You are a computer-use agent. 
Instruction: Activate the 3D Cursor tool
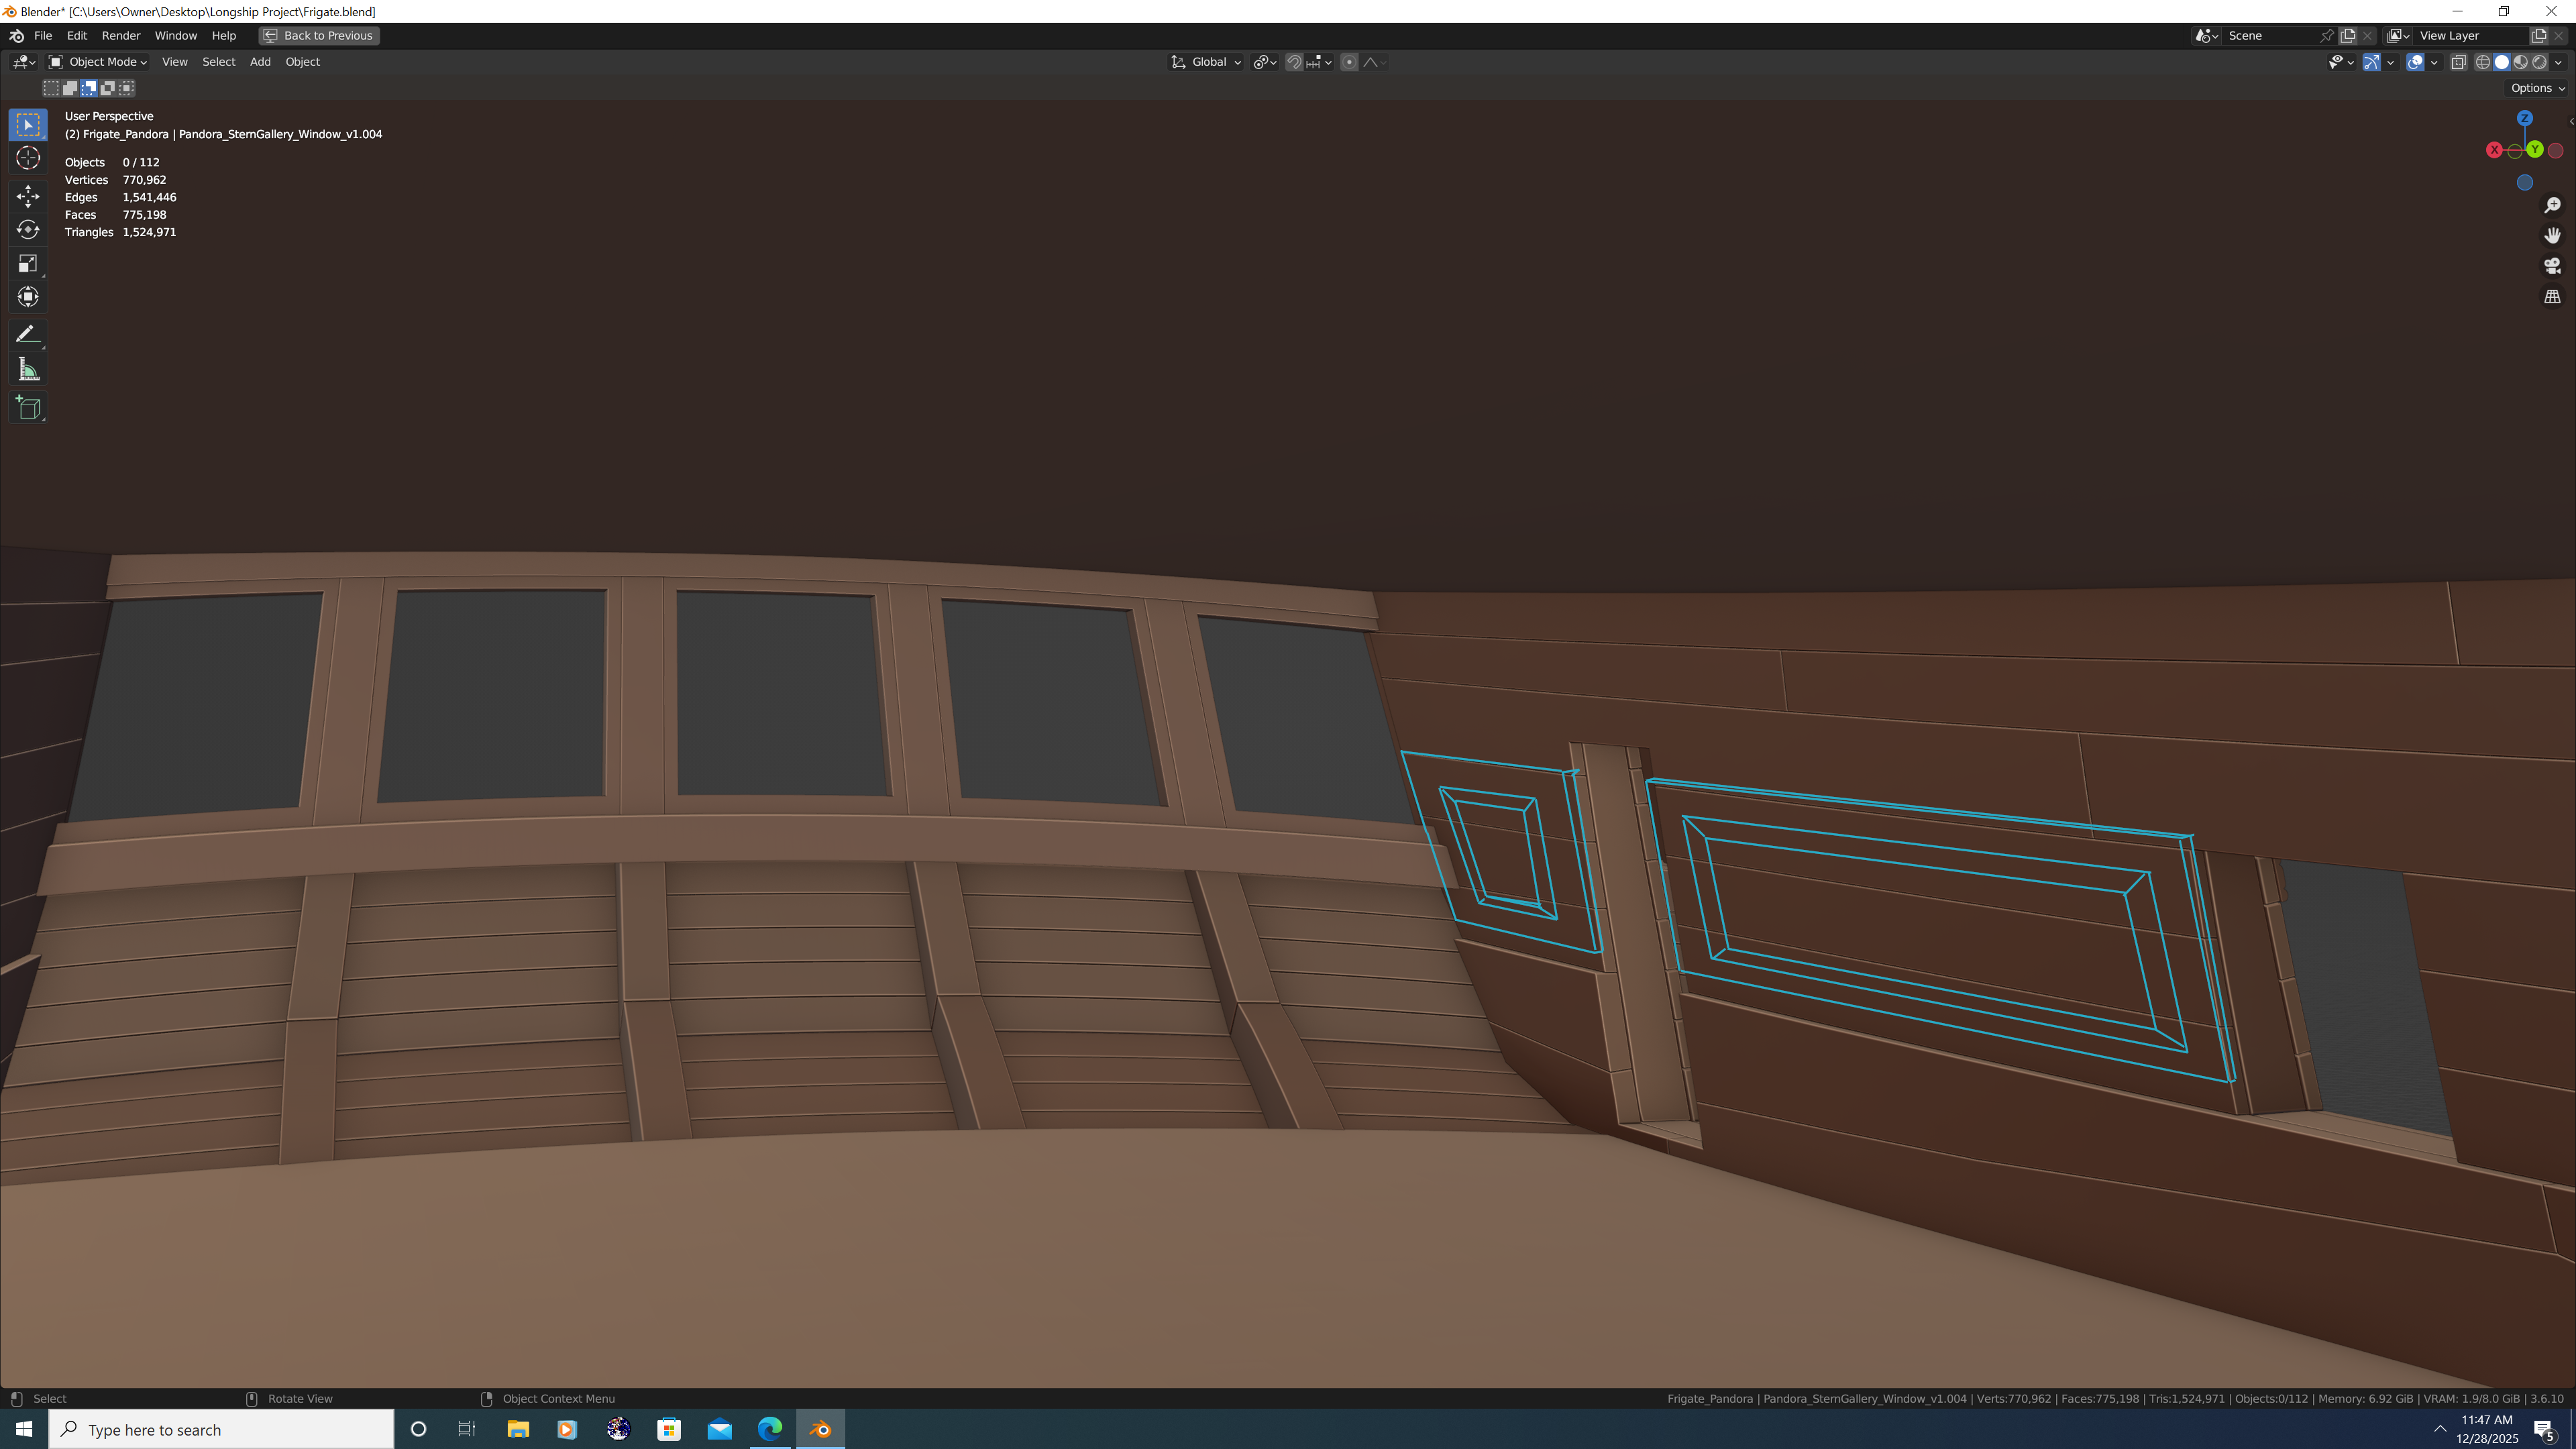point(28,158)
